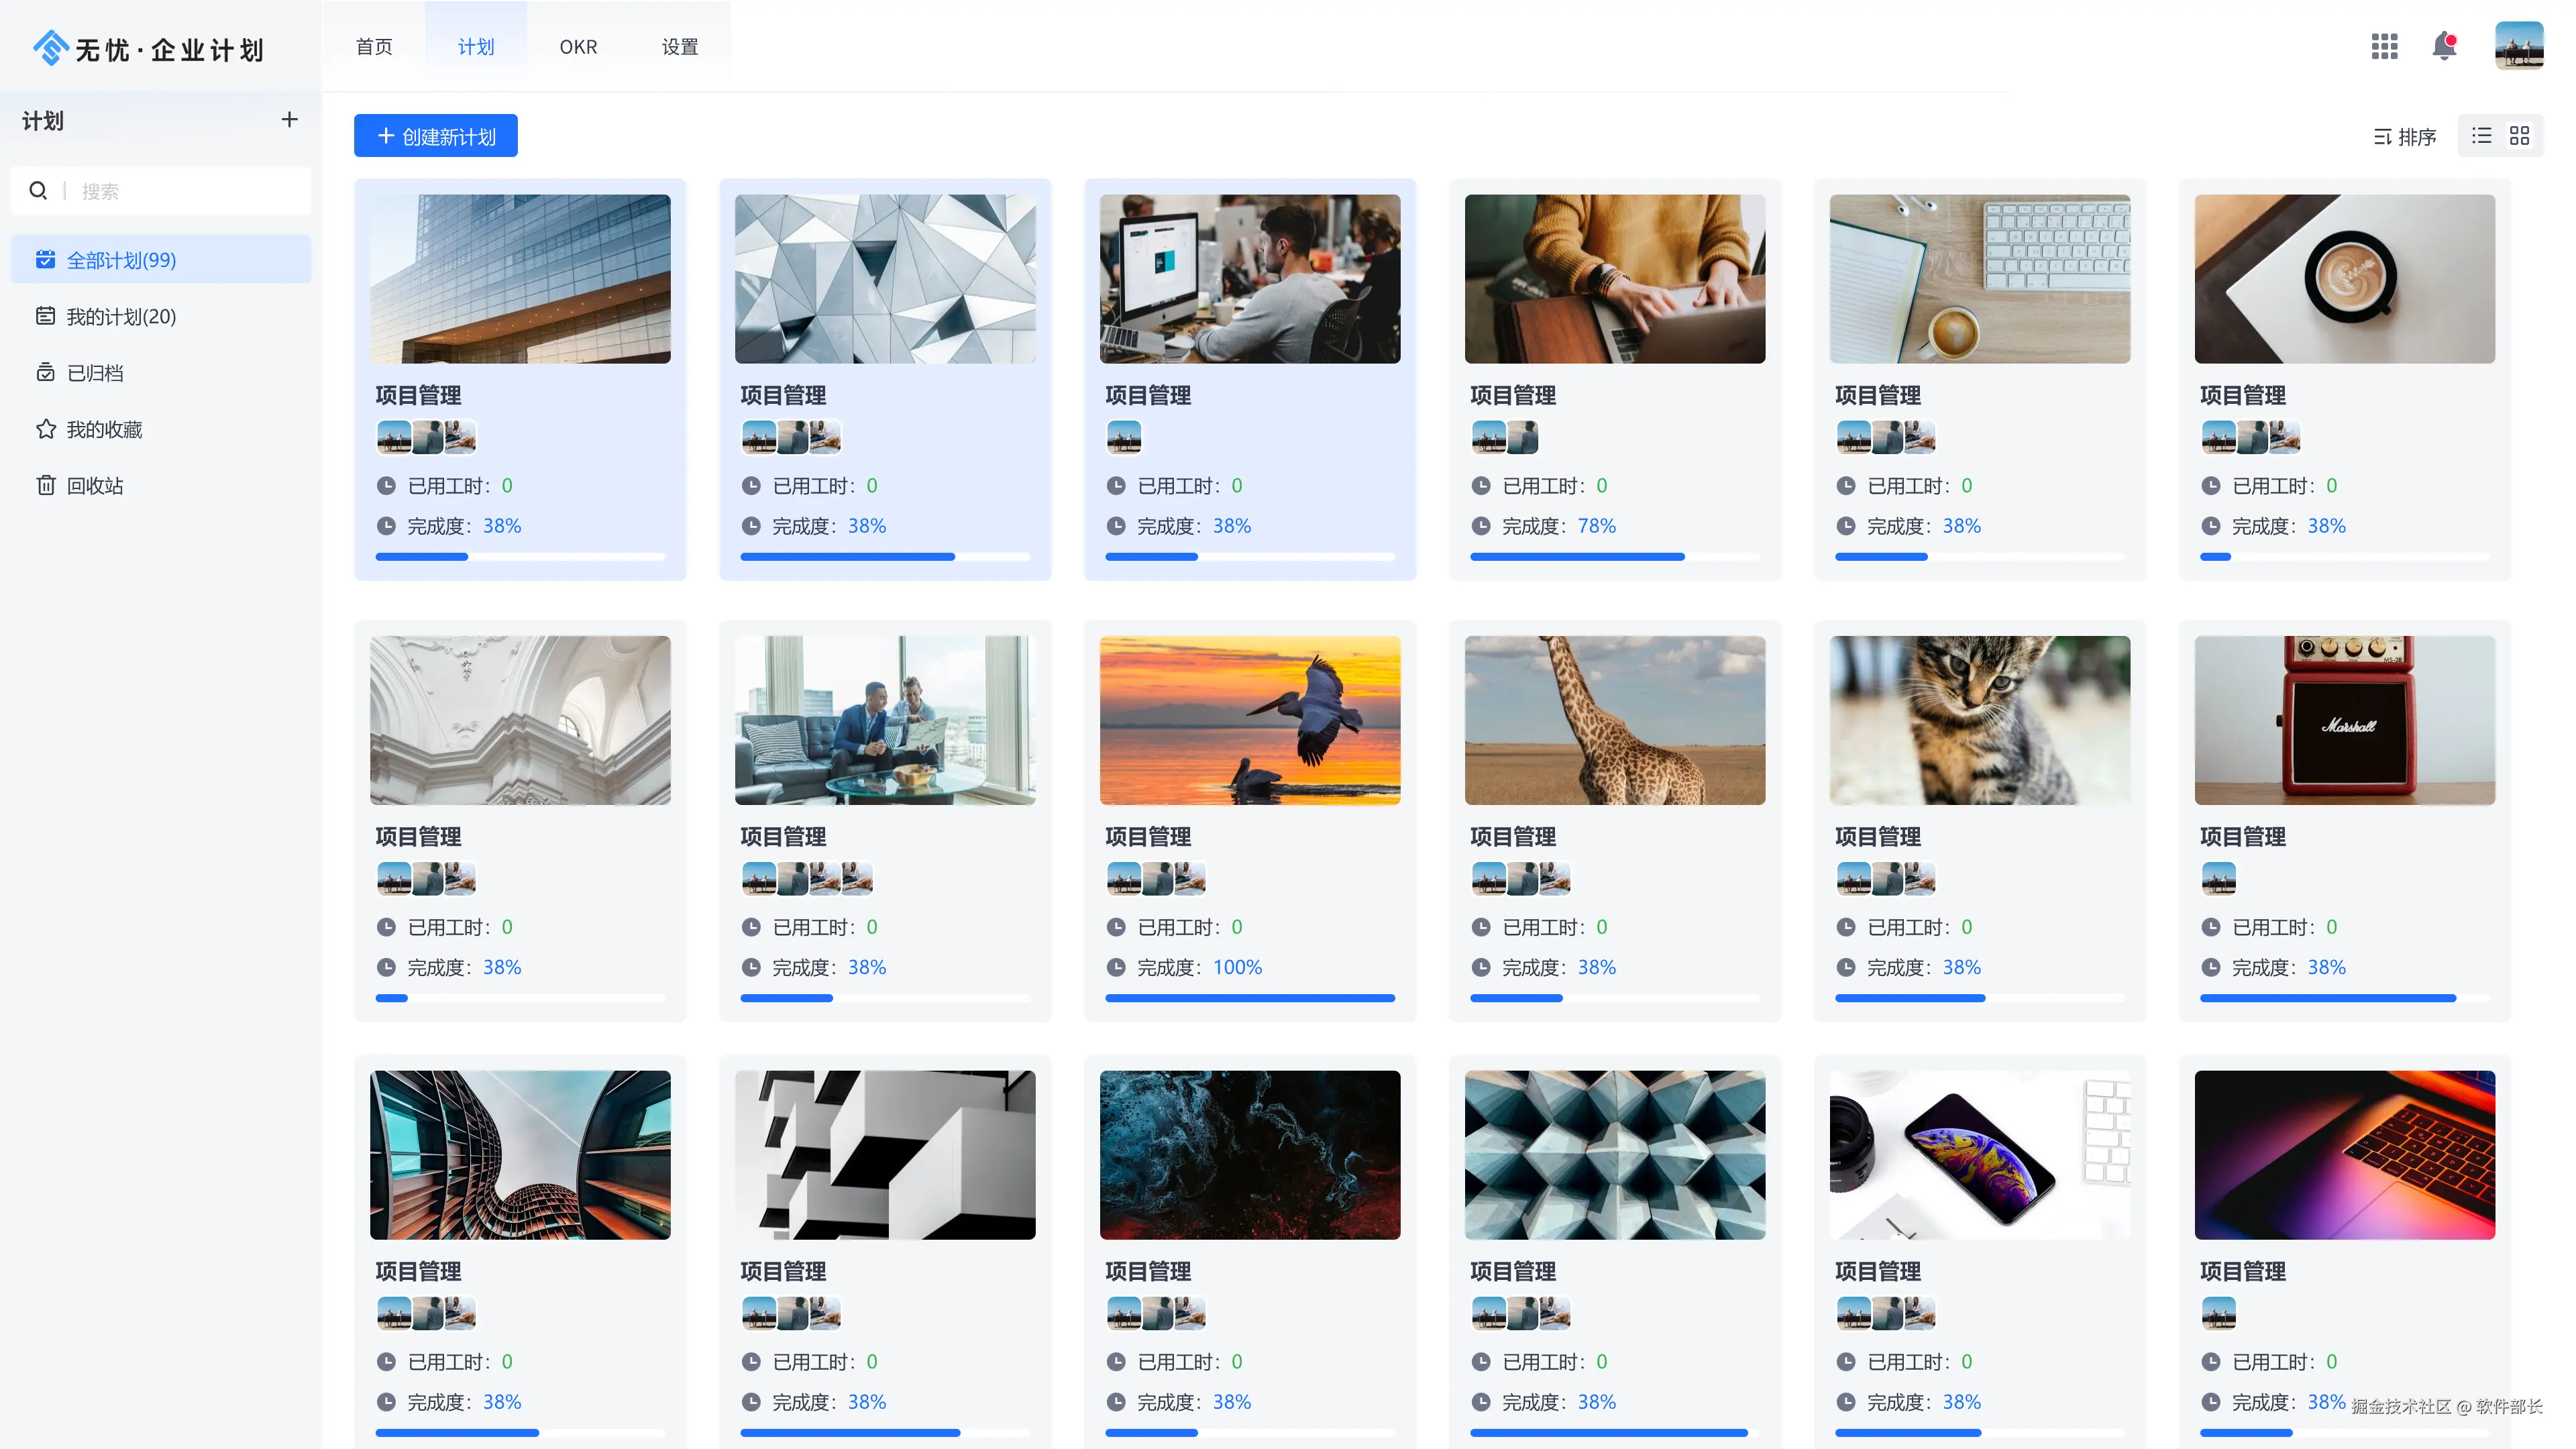Click the search magnifier icon in sidebar
This screenshot has height=1449, width=2576.
point(38,191)
